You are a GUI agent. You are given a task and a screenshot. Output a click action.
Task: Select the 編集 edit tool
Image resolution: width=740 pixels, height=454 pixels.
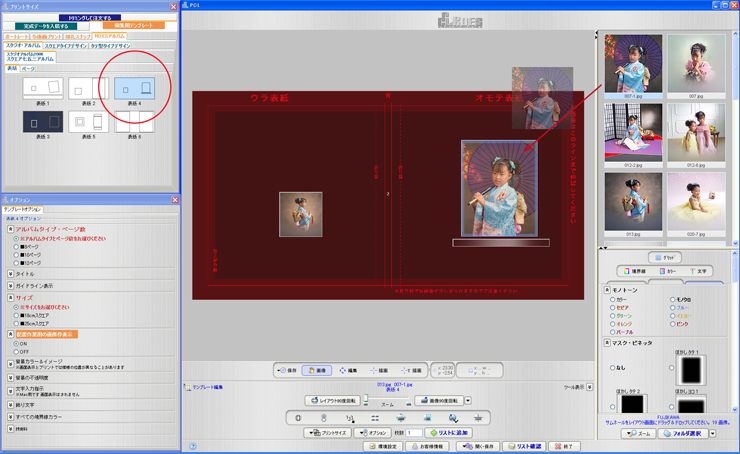tap(349, 370)
